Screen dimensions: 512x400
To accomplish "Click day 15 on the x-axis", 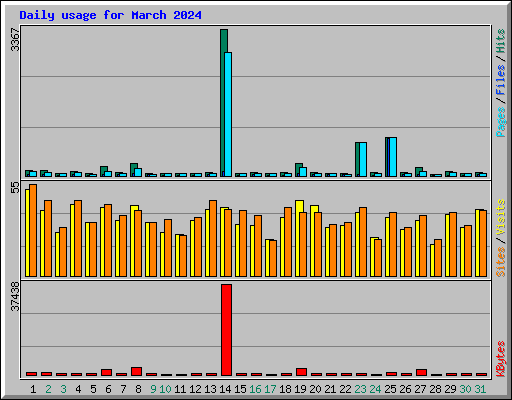I will coord(240,389).
